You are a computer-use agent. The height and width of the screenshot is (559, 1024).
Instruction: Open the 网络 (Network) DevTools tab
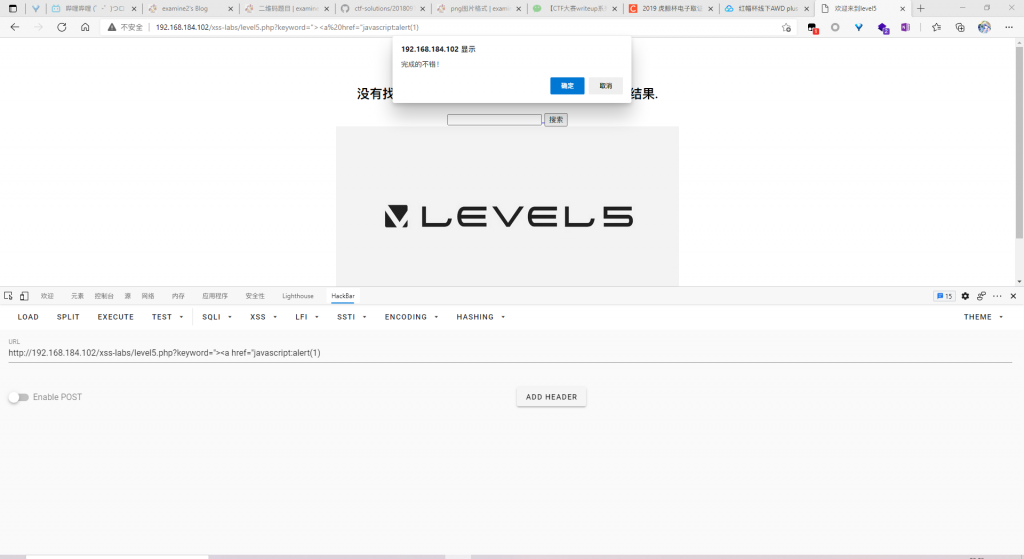pos(148,296)
